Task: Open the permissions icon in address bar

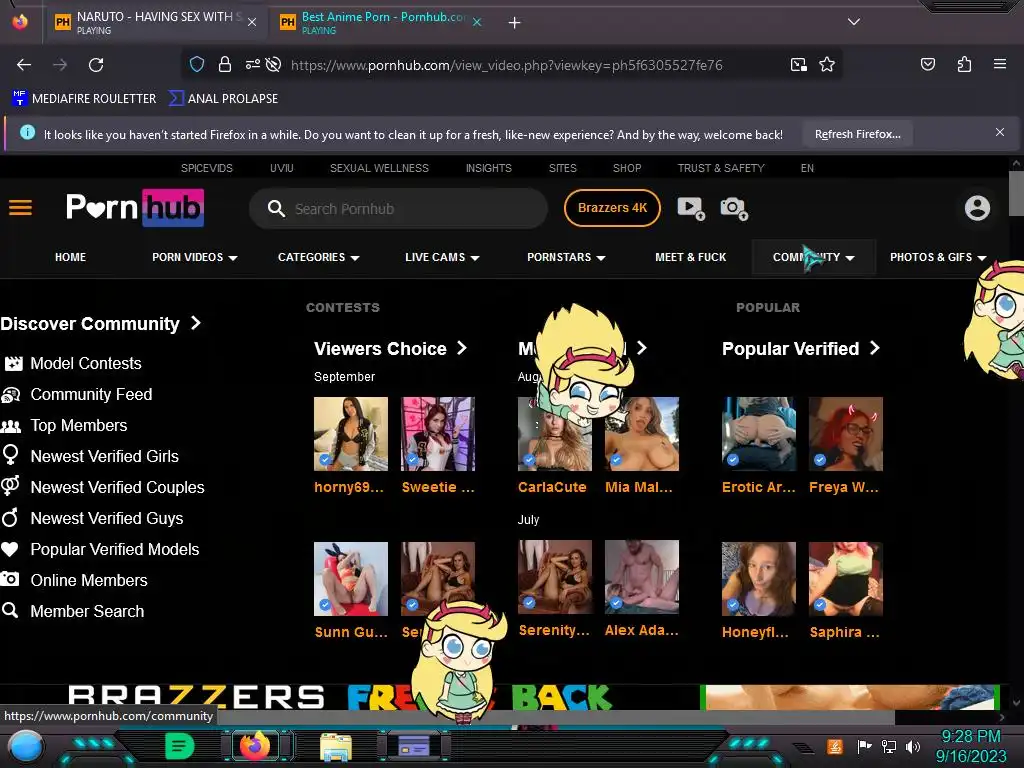Action: pos(252,64)
